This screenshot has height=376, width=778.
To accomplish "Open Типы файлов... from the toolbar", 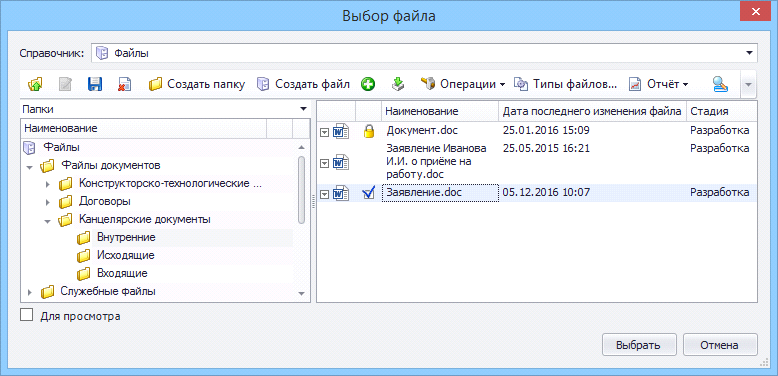I will click(x=565, y=84).
